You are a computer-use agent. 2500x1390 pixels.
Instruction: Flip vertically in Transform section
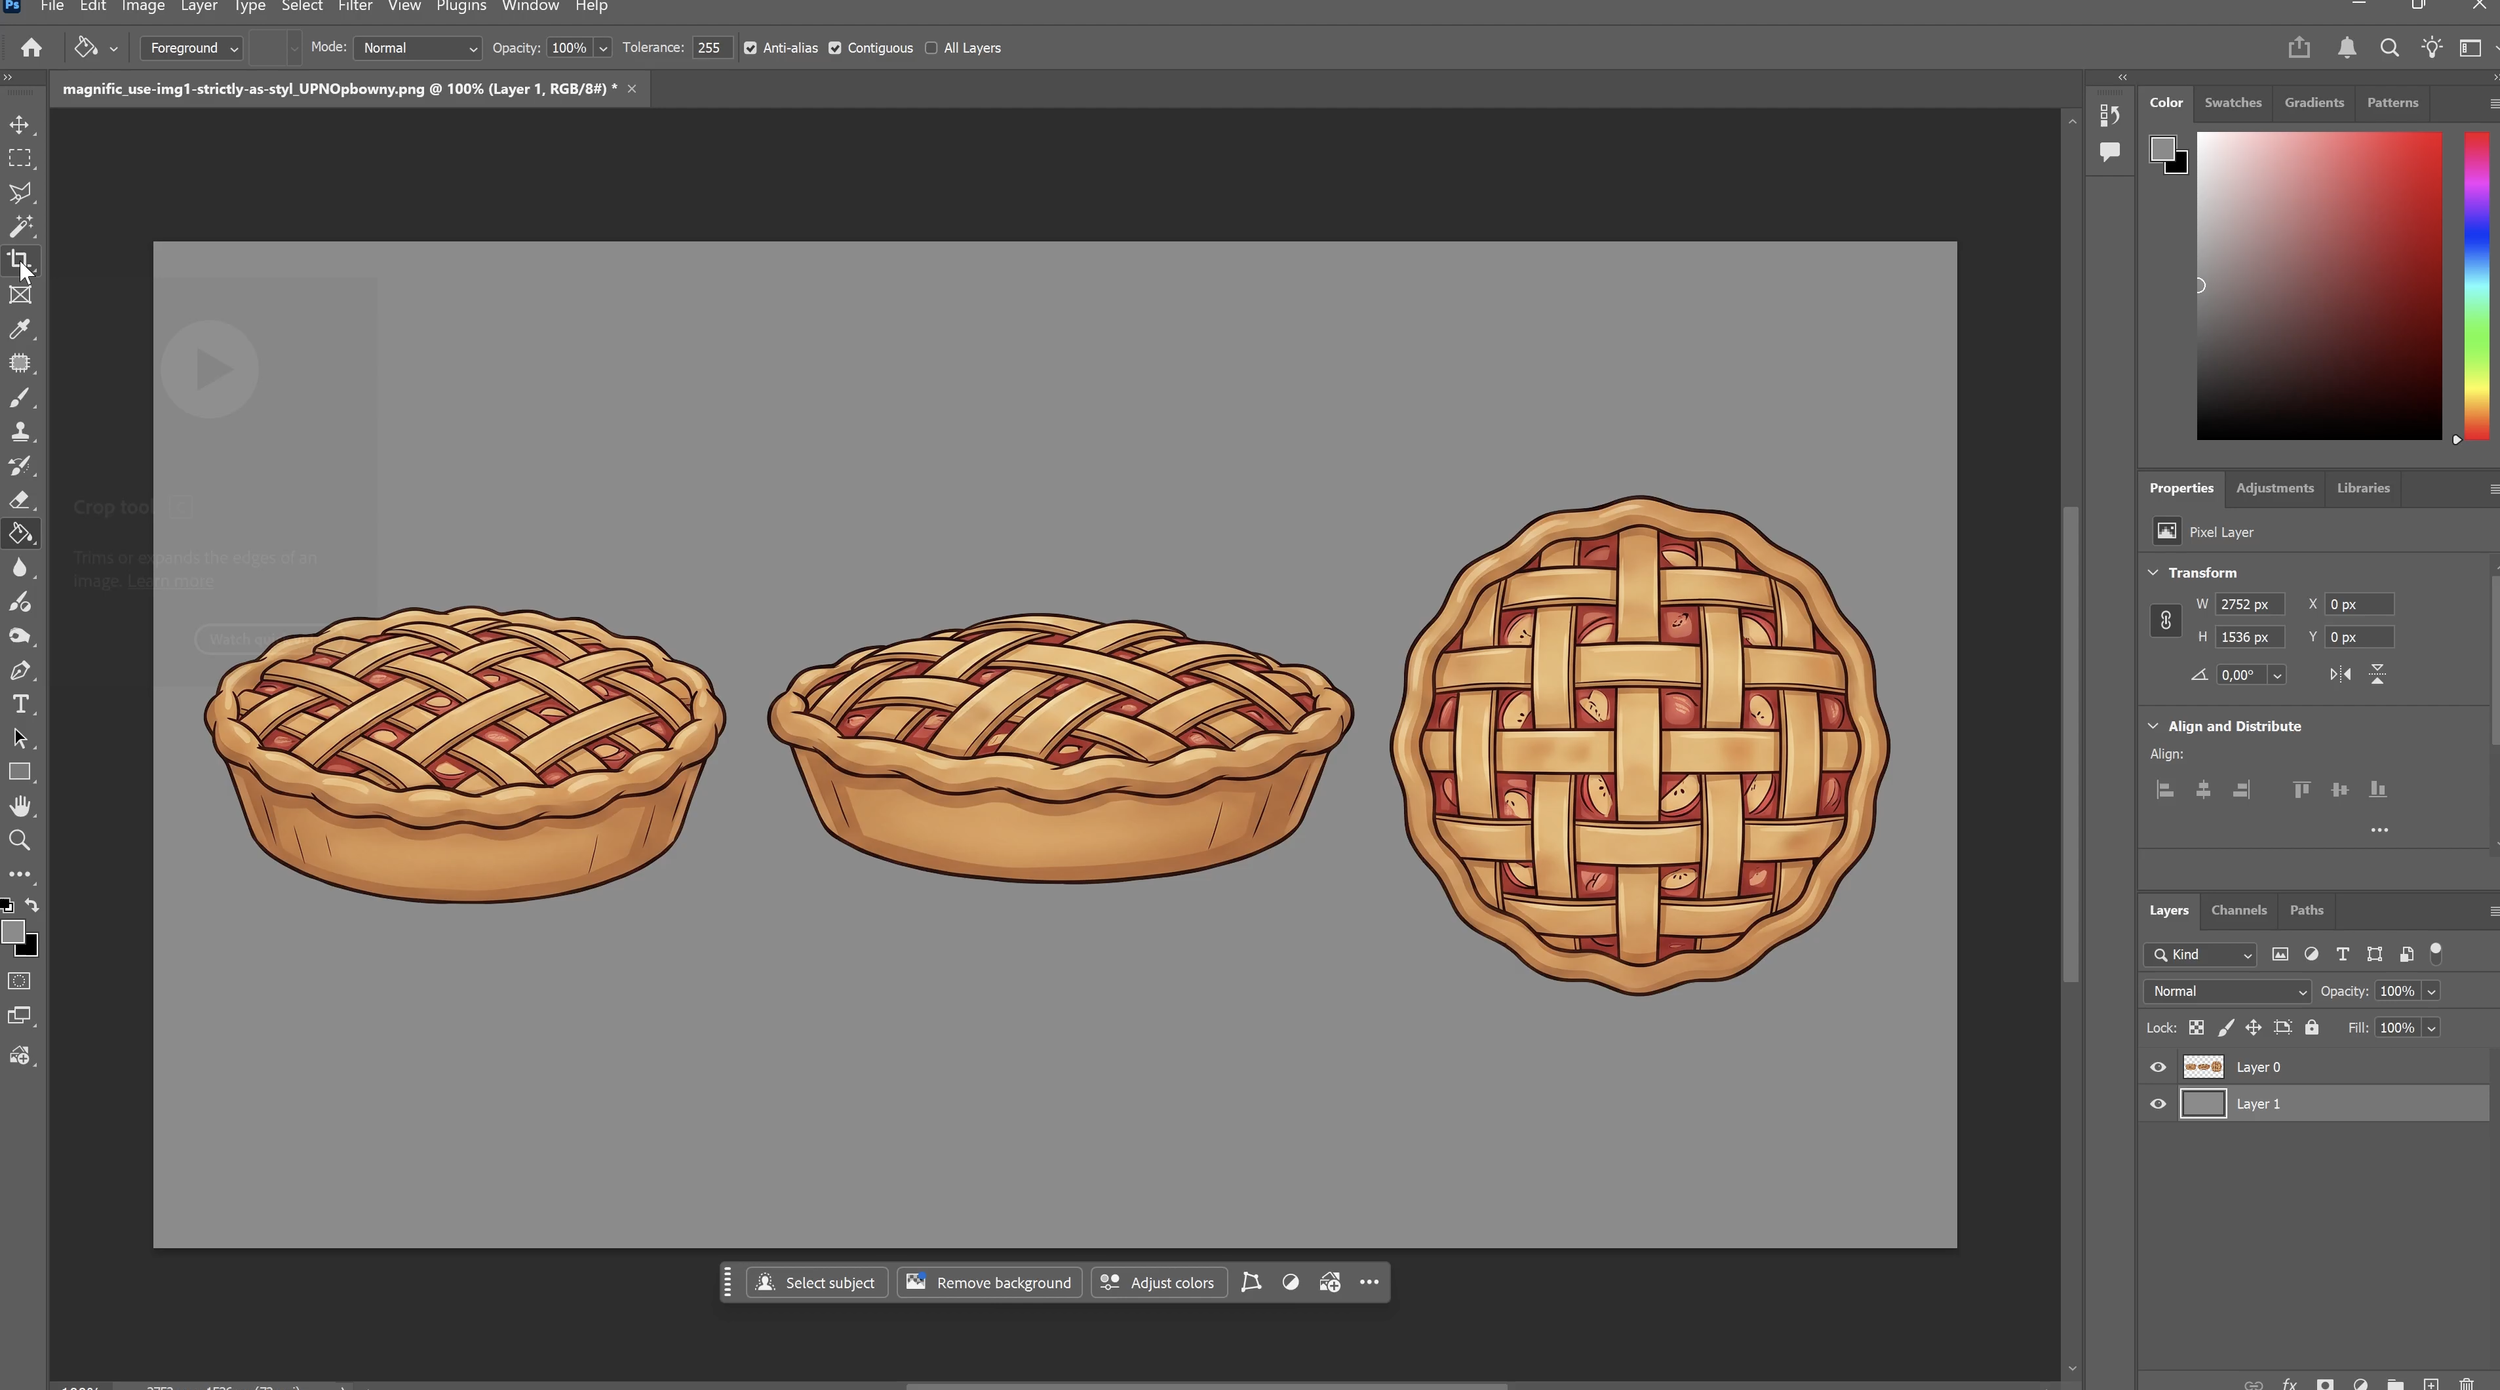coord(2377,675)
